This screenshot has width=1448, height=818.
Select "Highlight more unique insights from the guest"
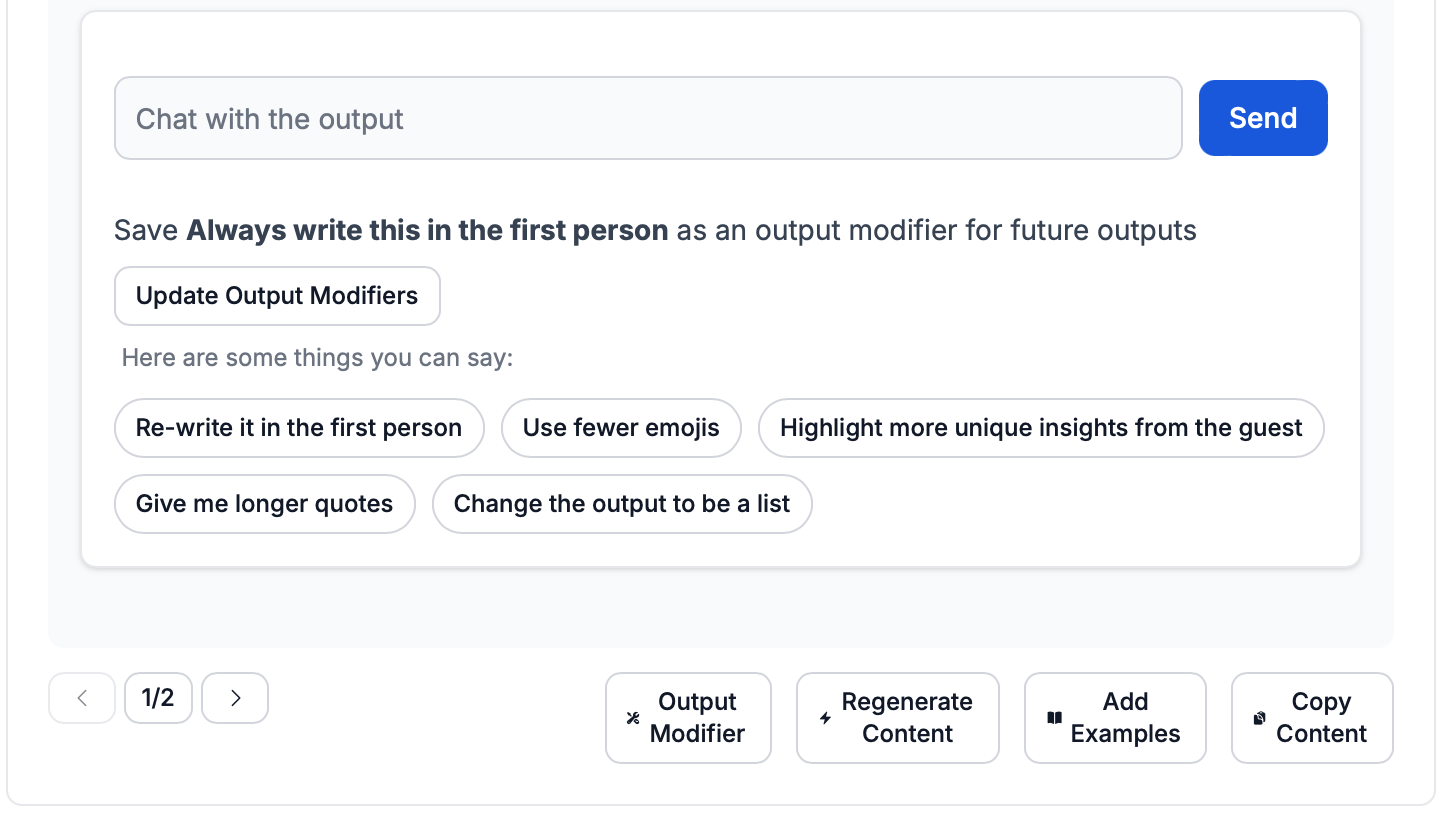(x=1041, y=428)
